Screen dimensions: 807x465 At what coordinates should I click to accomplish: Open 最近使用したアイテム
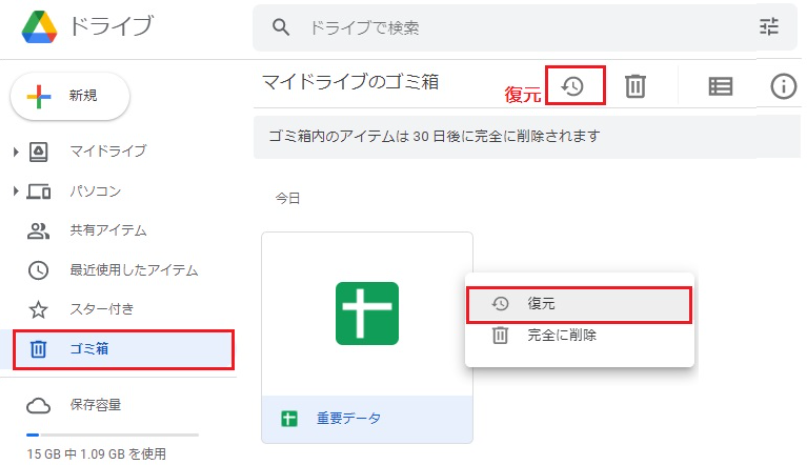point(133,270)
